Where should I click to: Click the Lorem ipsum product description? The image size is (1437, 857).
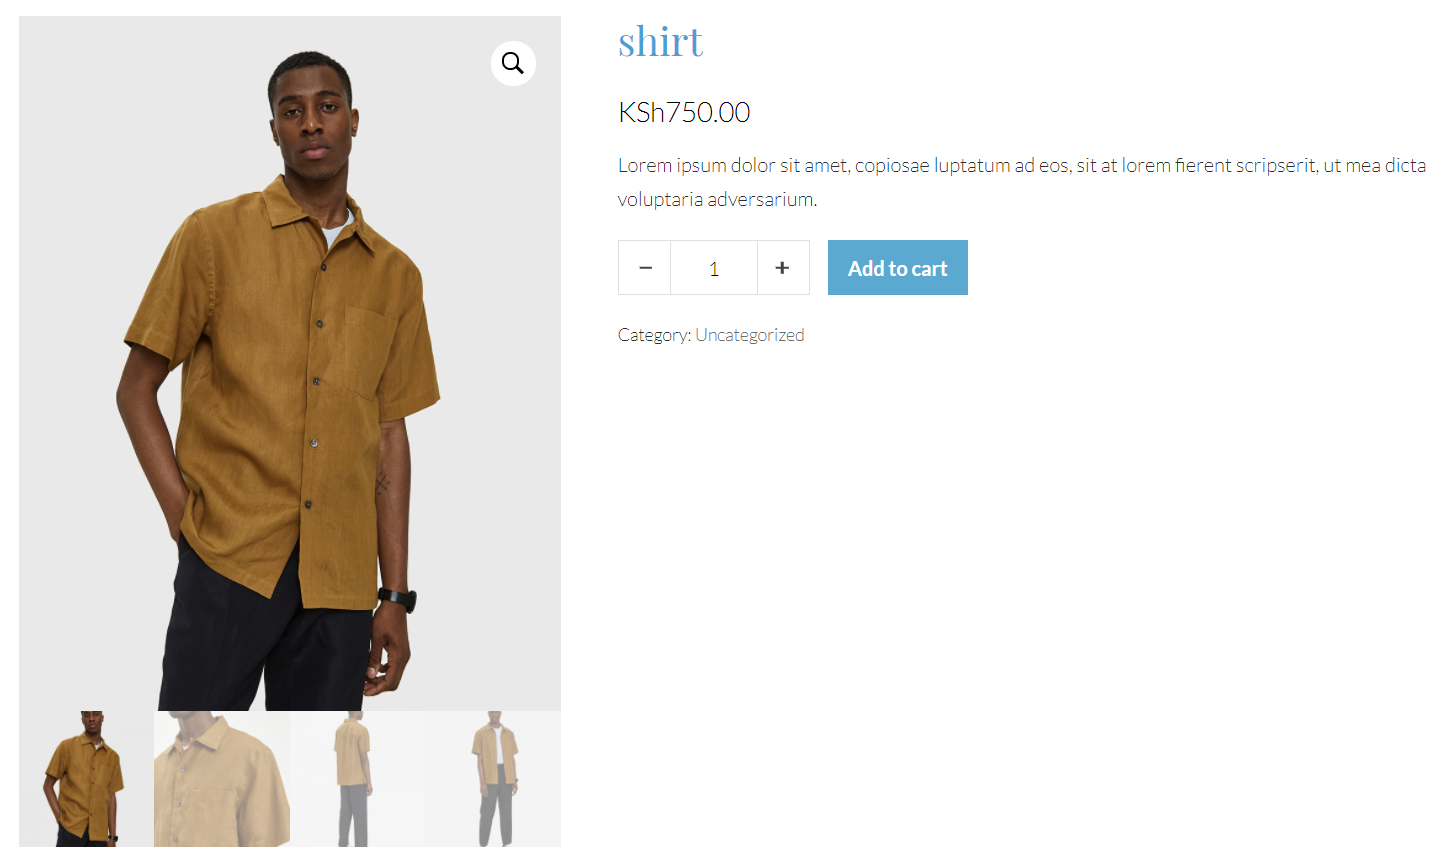1022,182
